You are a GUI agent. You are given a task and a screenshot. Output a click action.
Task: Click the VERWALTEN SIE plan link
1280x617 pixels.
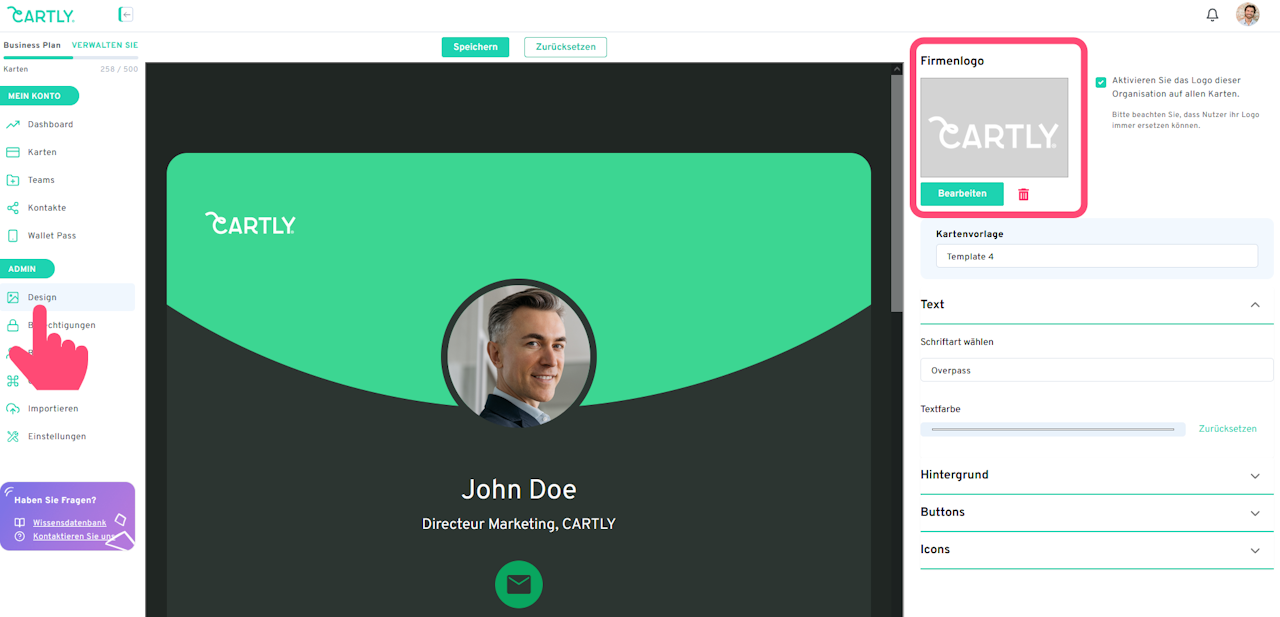pos(105,45)
